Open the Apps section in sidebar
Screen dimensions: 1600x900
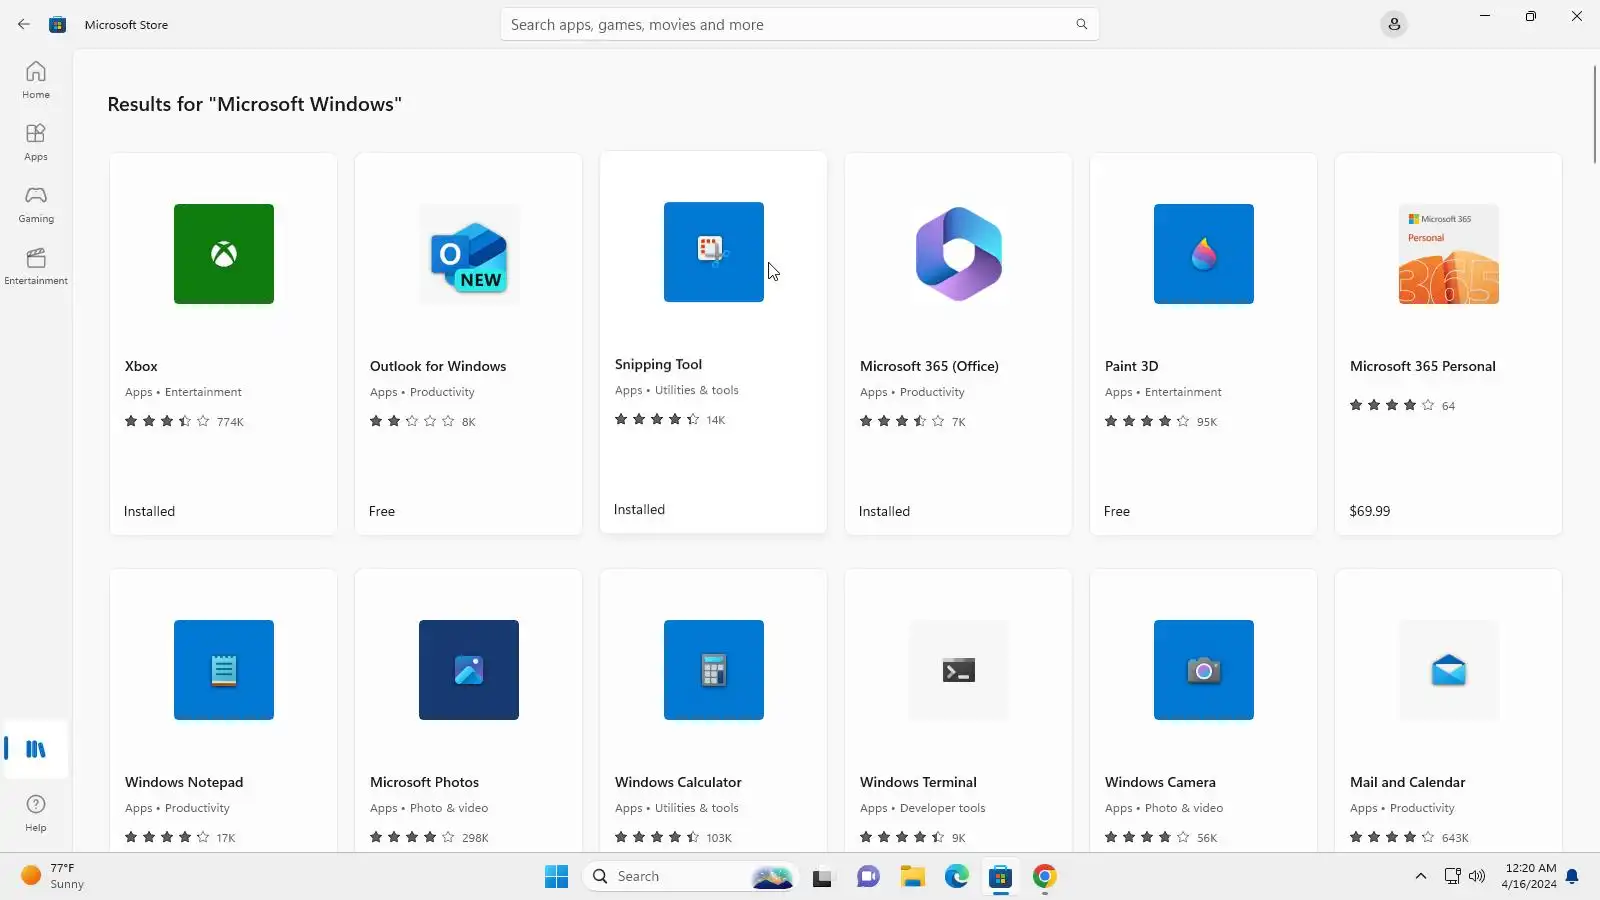(36, 142)
